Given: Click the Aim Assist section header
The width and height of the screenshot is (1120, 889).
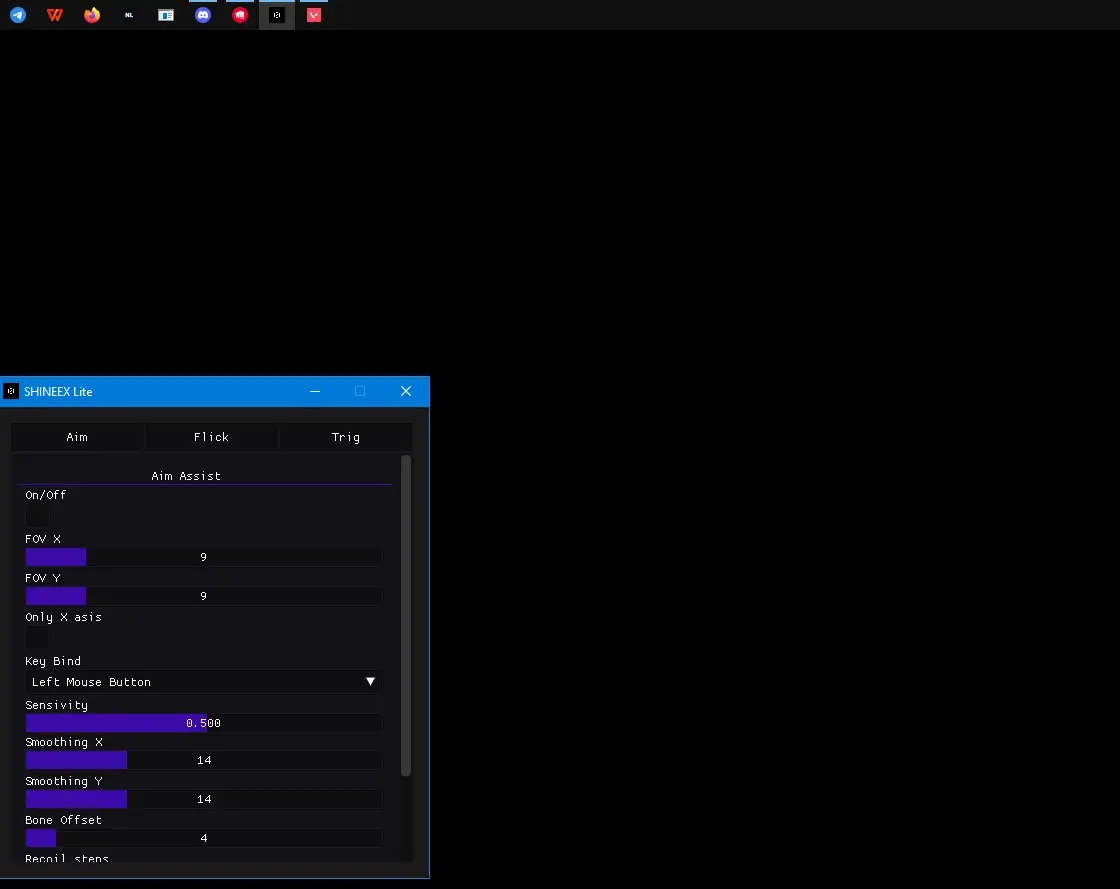Looking at the screenshot, I should 186,476.
